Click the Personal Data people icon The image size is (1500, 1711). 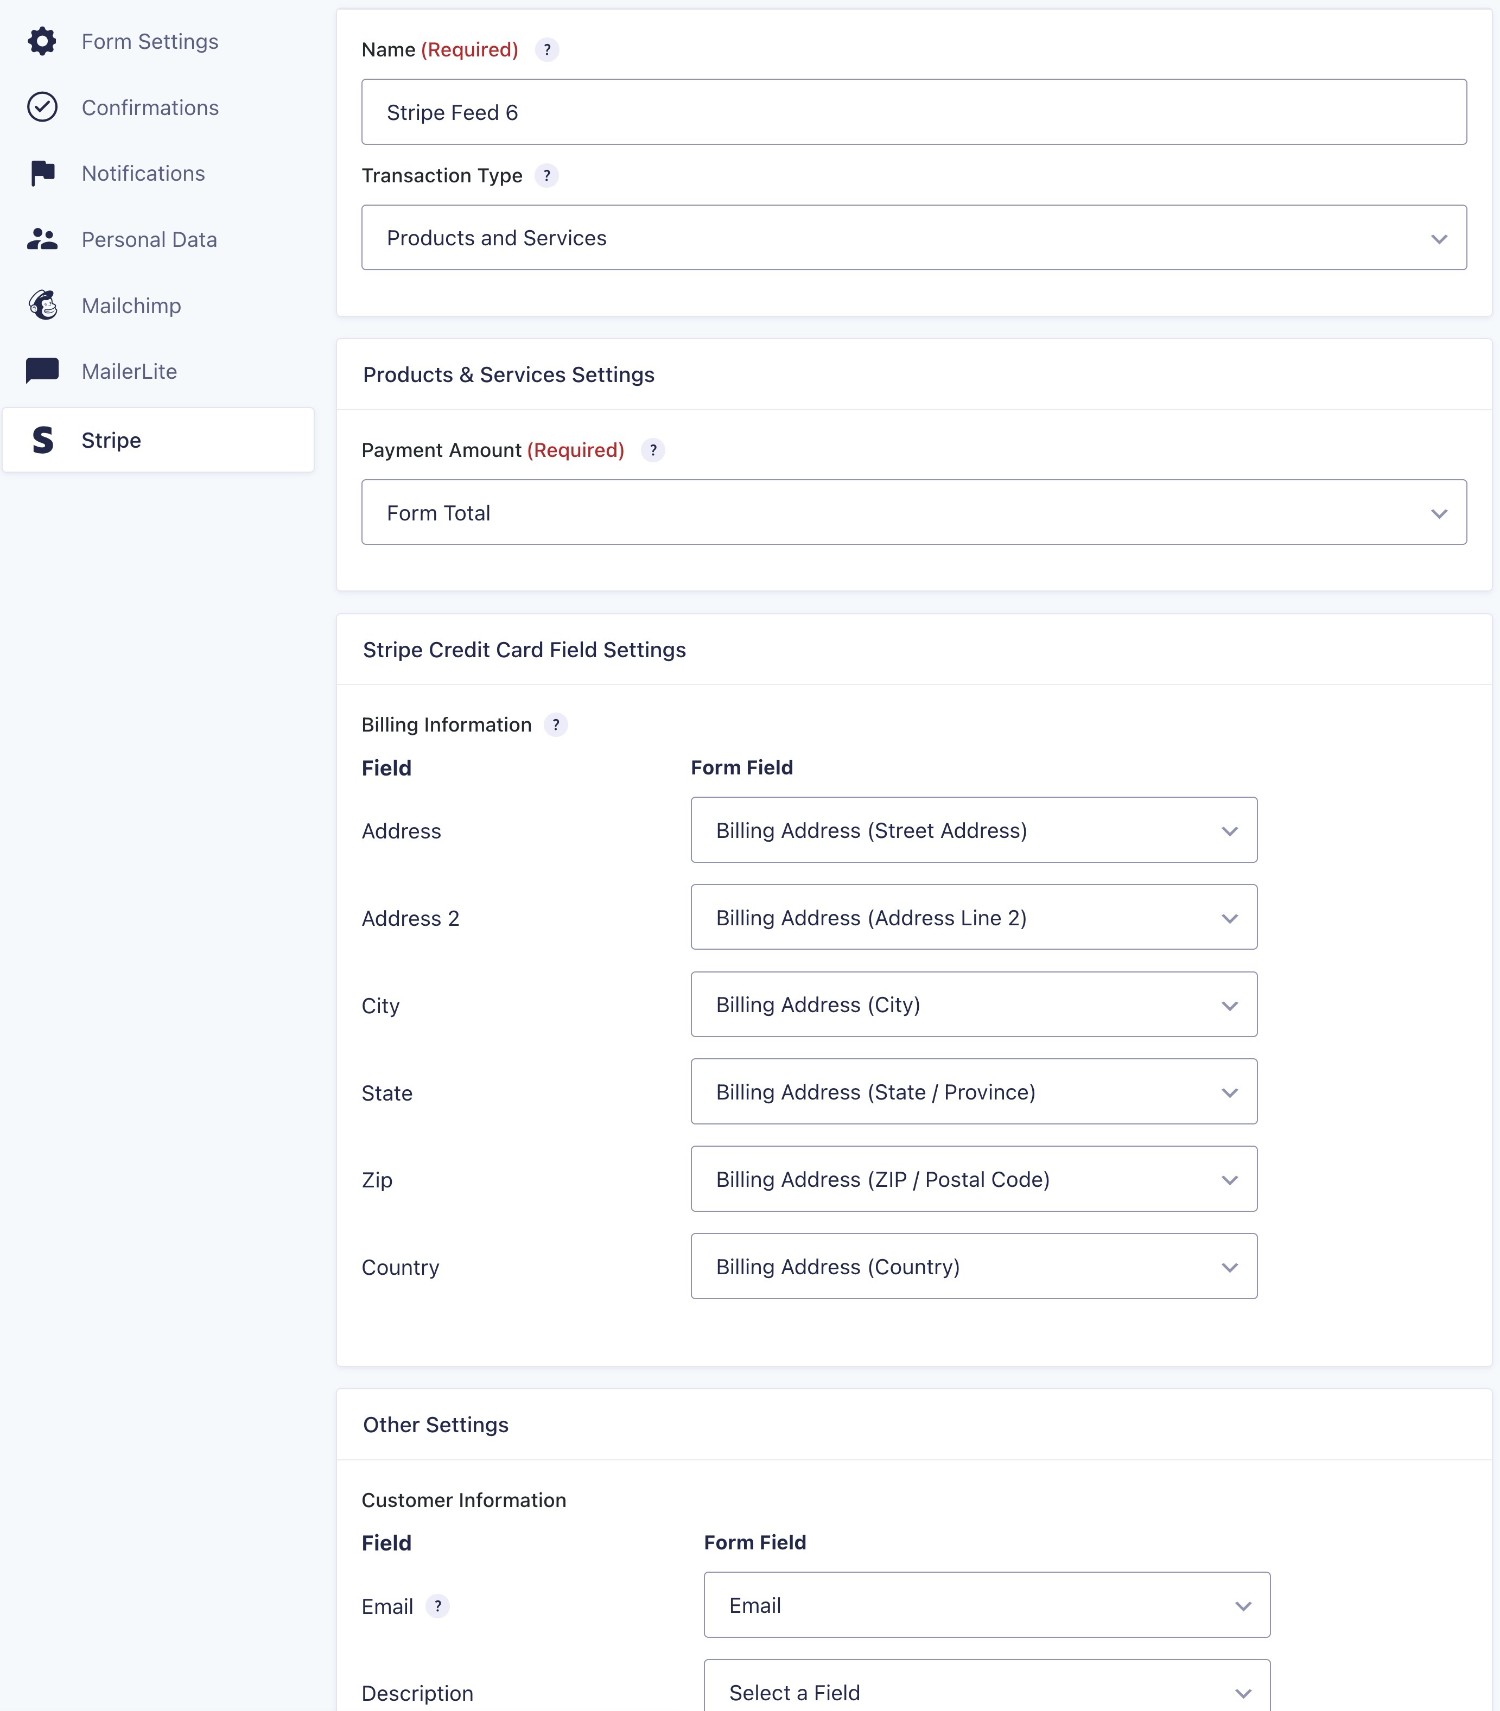pyautogui.click(x=42, y=239)
